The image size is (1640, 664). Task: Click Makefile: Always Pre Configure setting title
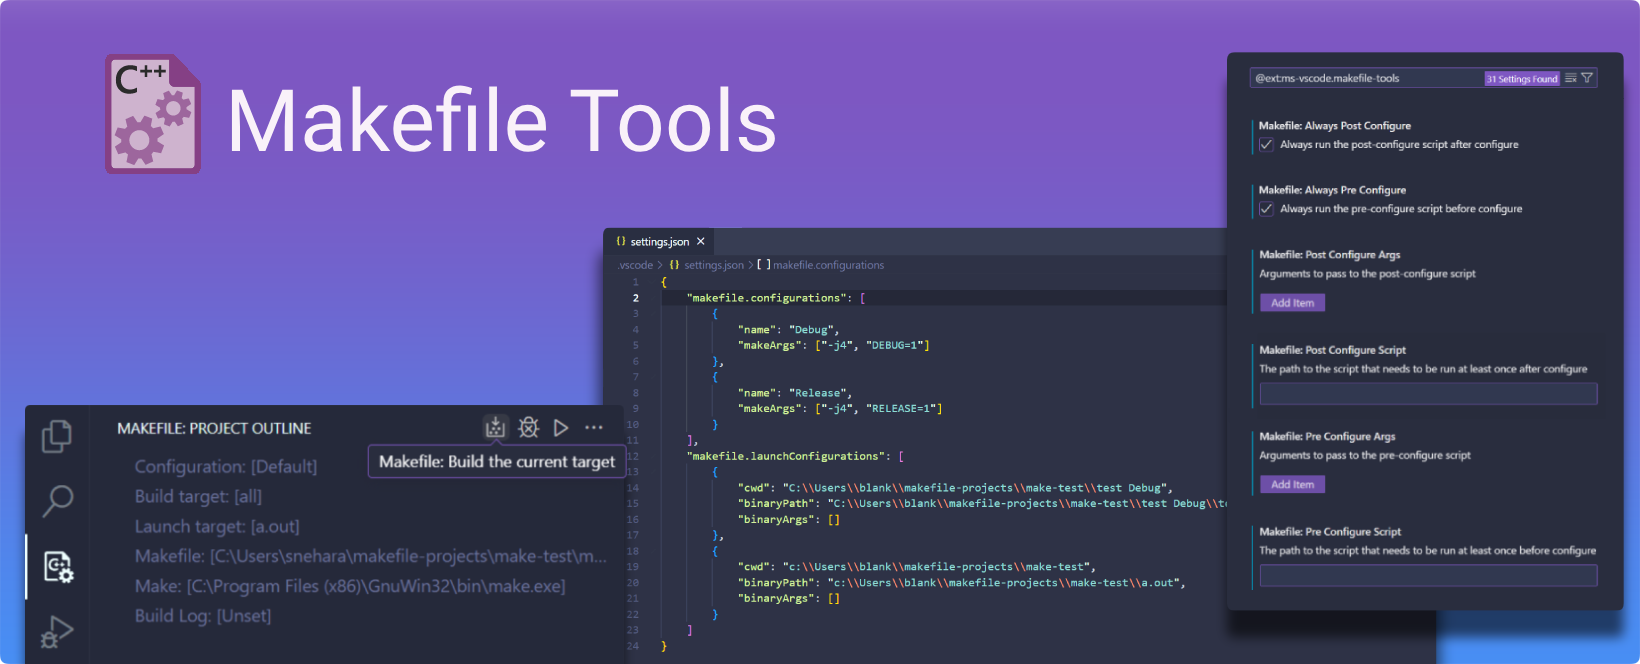tap(1332, 190)
